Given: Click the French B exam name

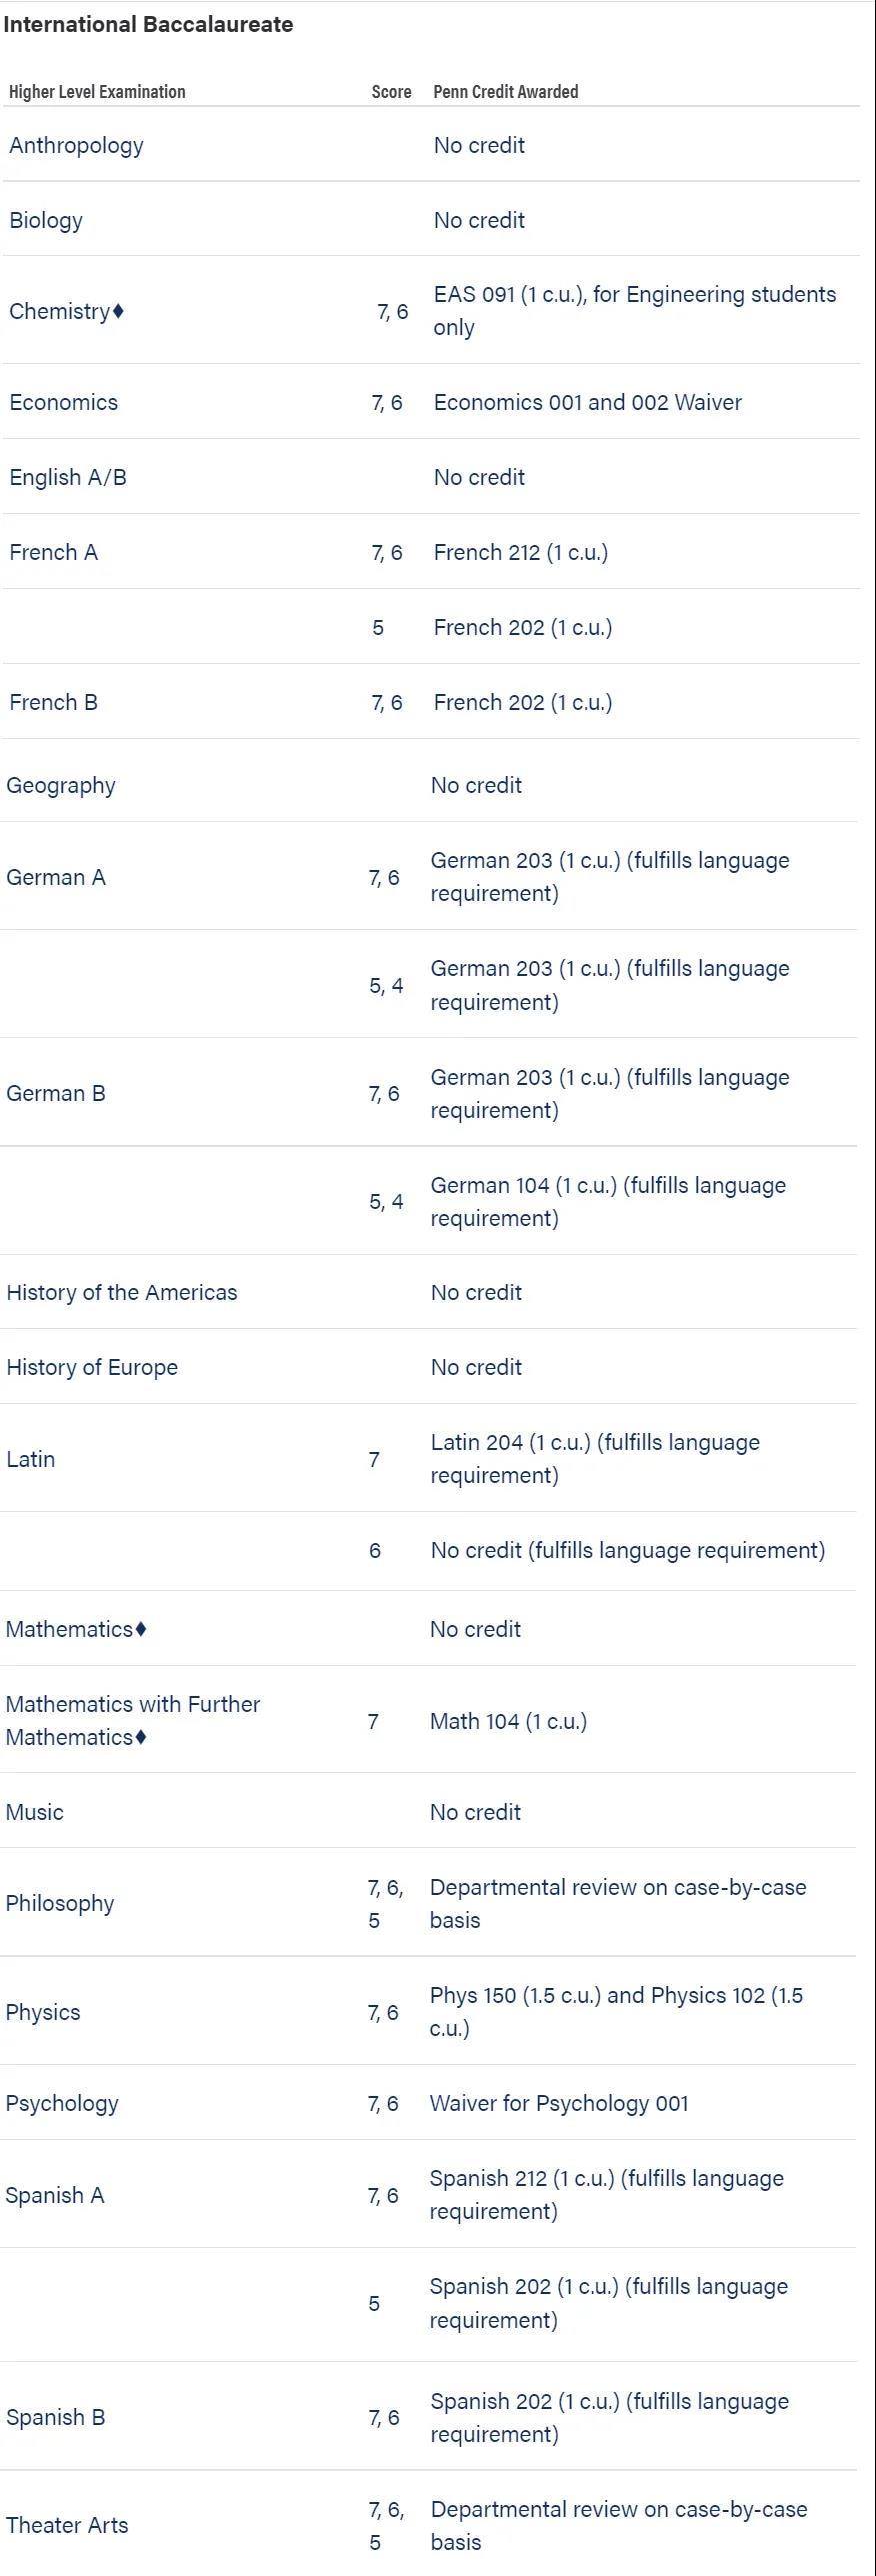Looking at the screenshot, I should click(x=53, y=702).
